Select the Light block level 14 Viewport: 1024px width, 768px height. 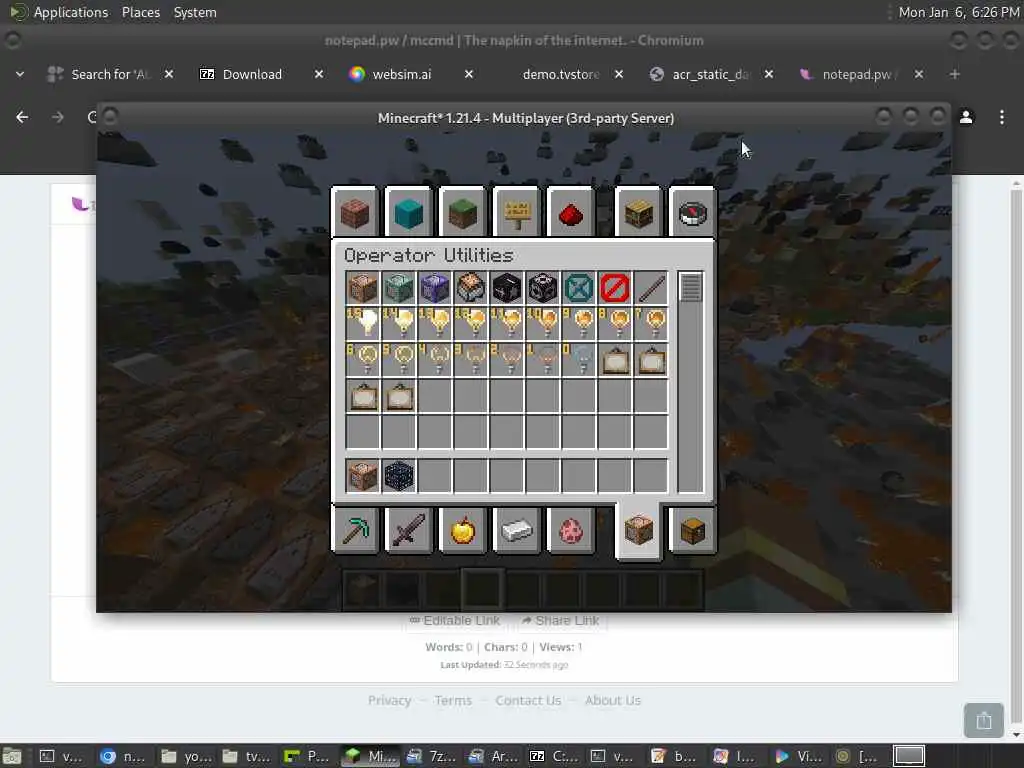click(x=398, y=324)
